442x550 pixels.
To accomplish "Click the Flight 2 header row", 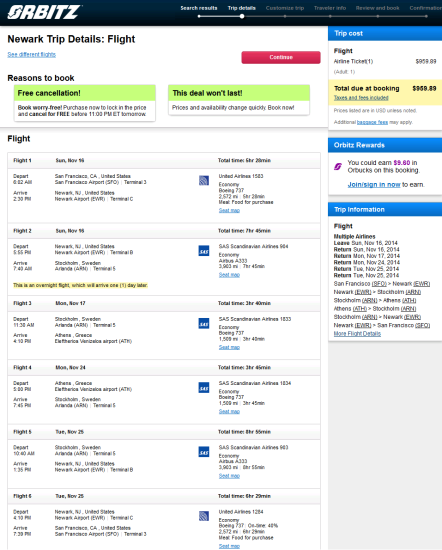I will tap(164, 231).
